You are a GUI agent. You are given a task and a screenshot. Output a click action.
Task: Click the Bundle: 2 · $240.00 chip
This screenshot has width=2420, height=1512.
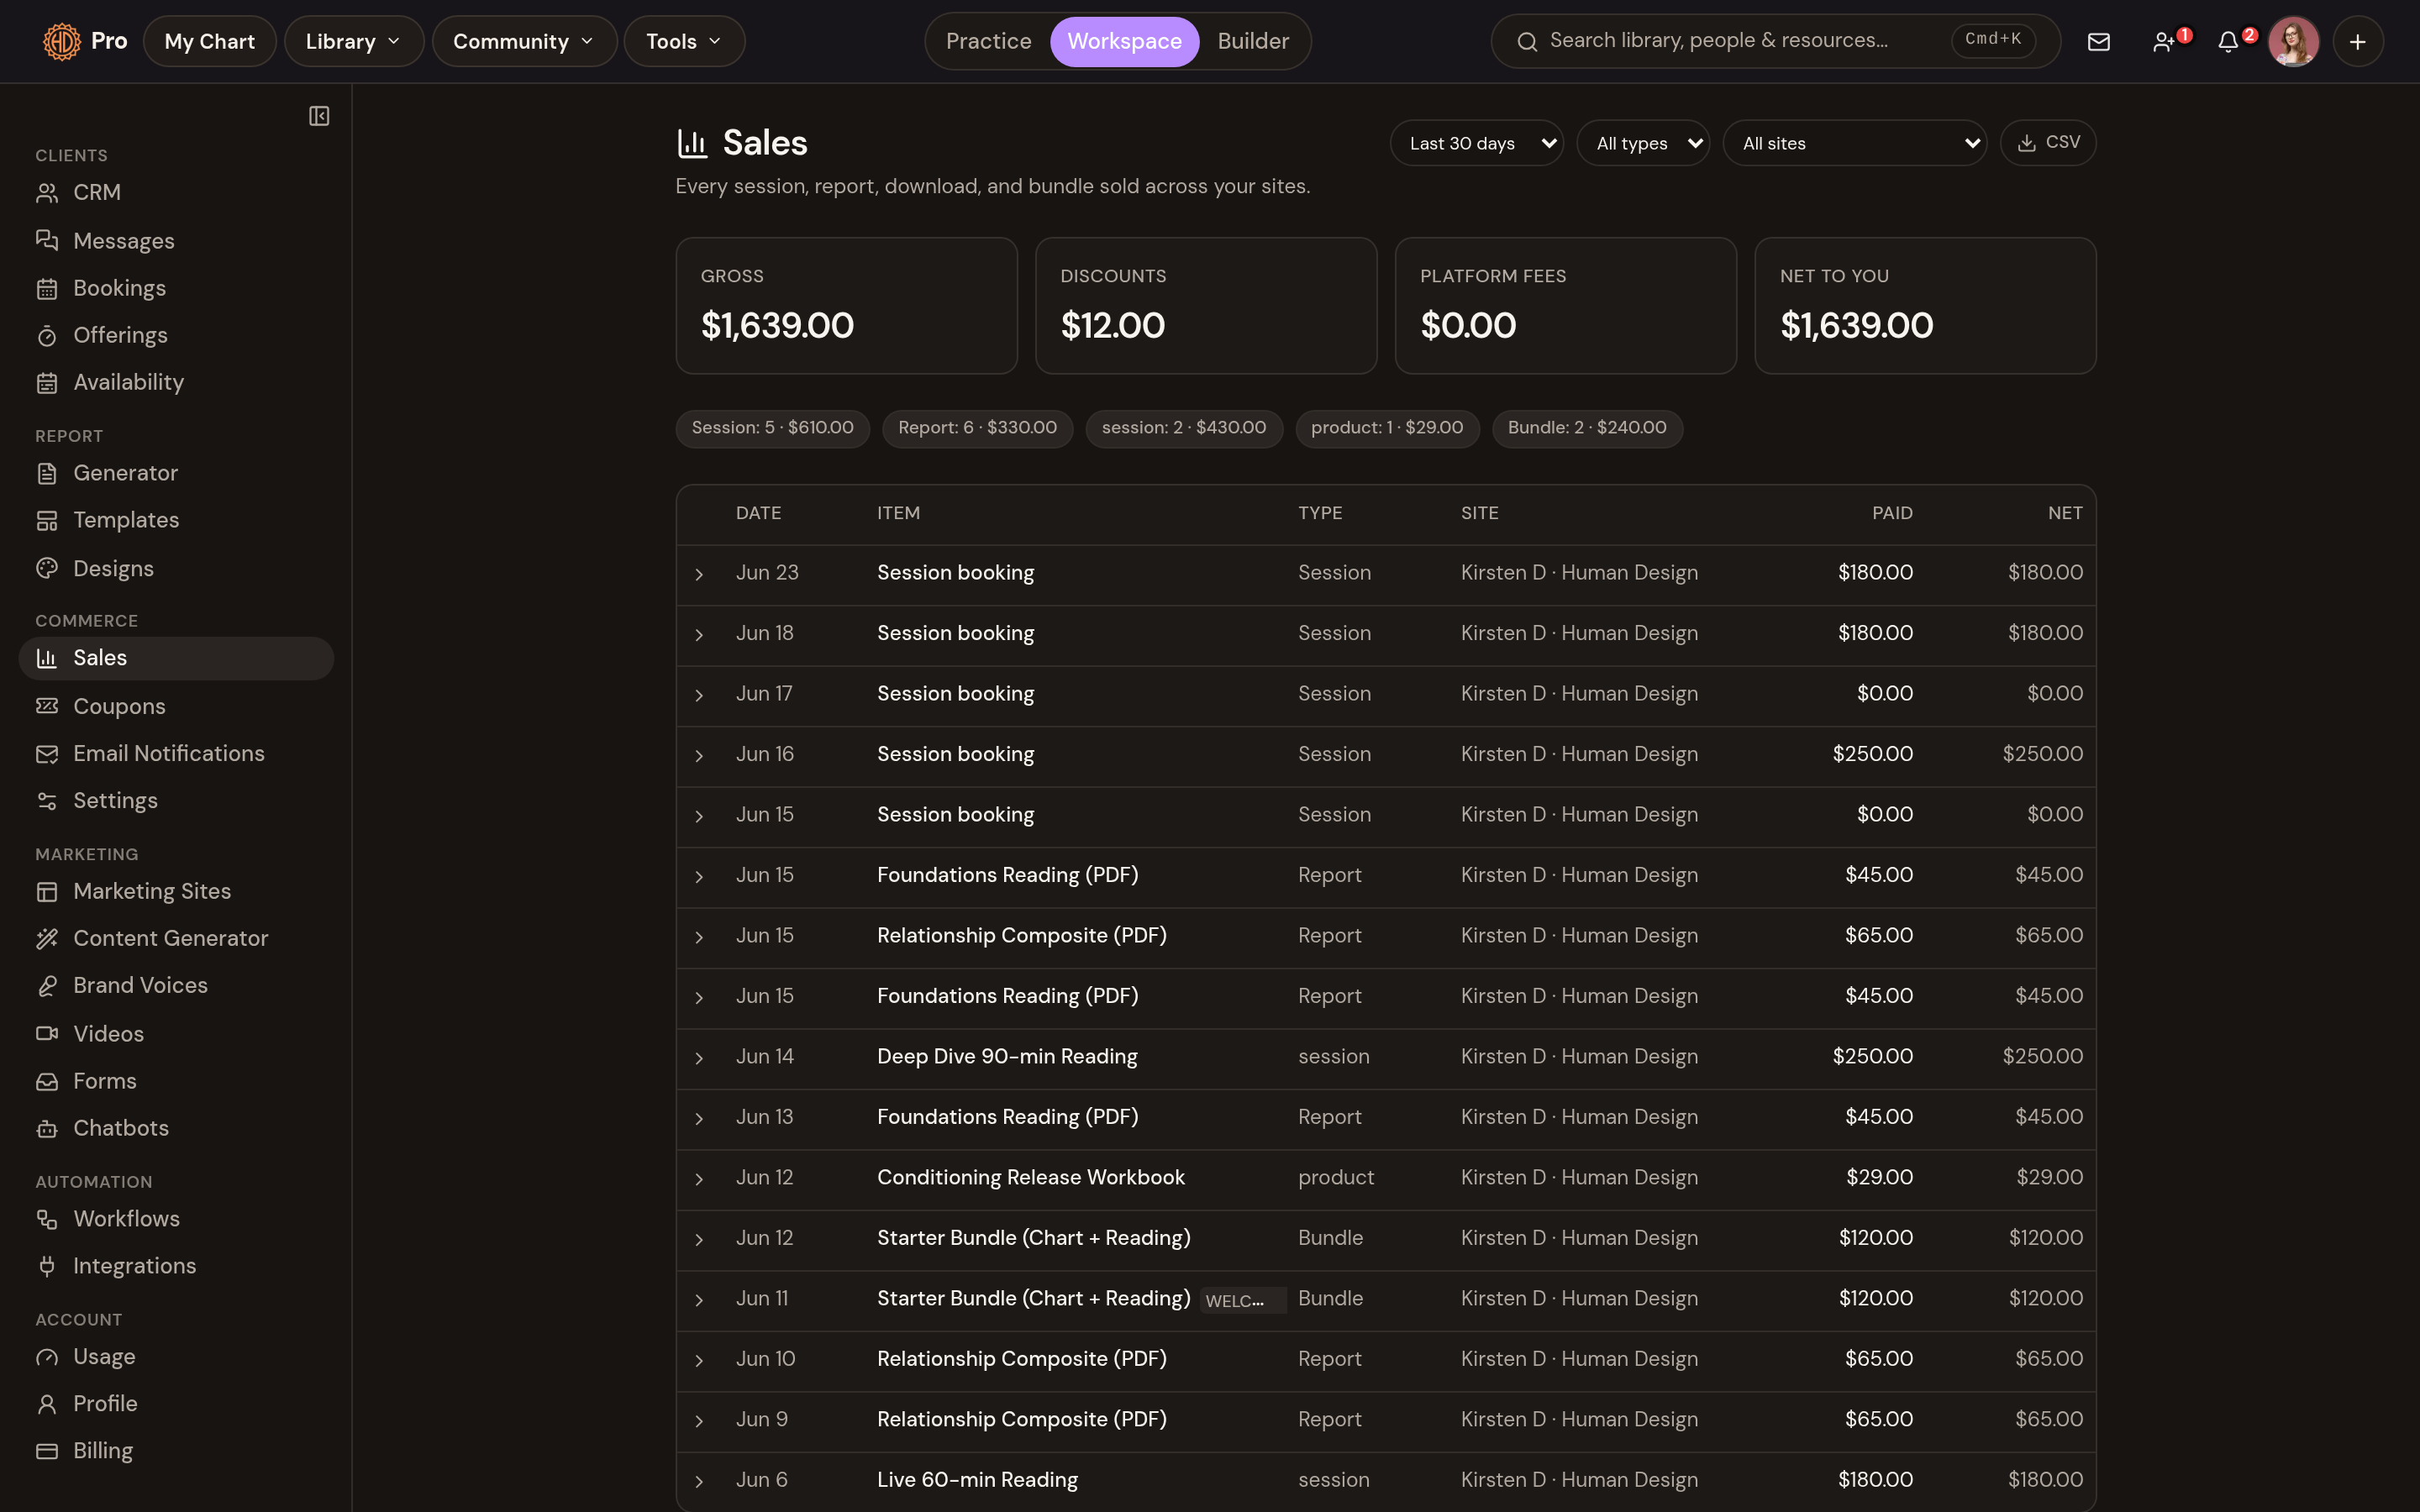[1587, 429]
